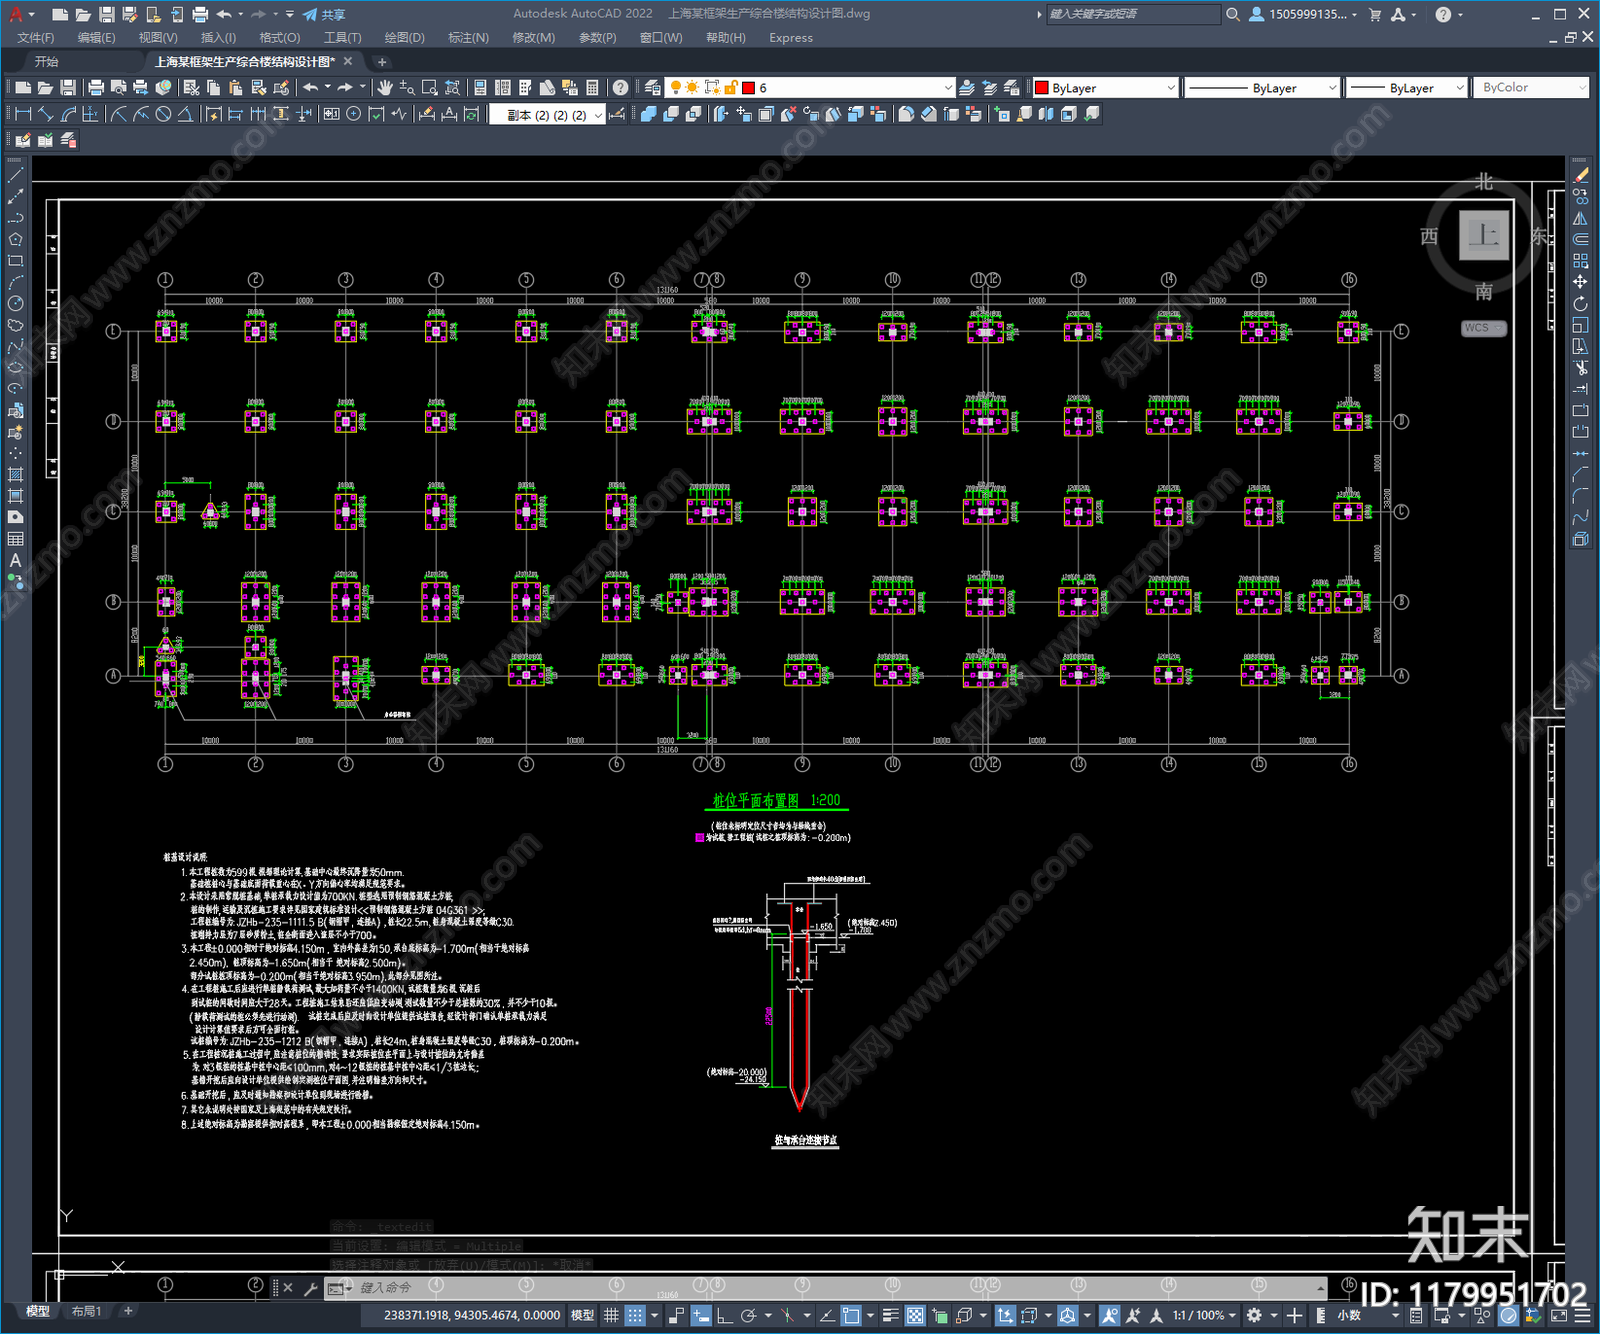Click the Plot printer icon in the Standard toolbar
This screenshot has width=1600, height=1334.
96,88
